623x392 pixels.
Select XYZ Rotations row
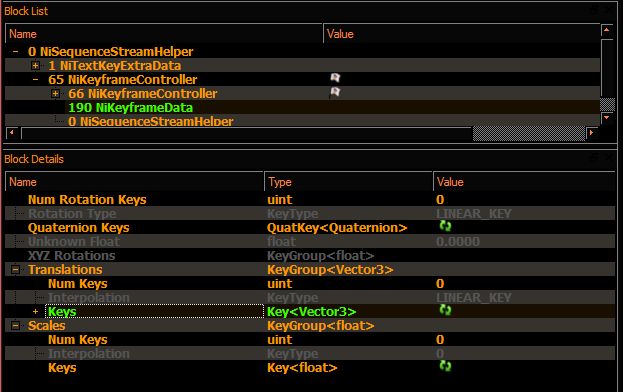(310, 255)
